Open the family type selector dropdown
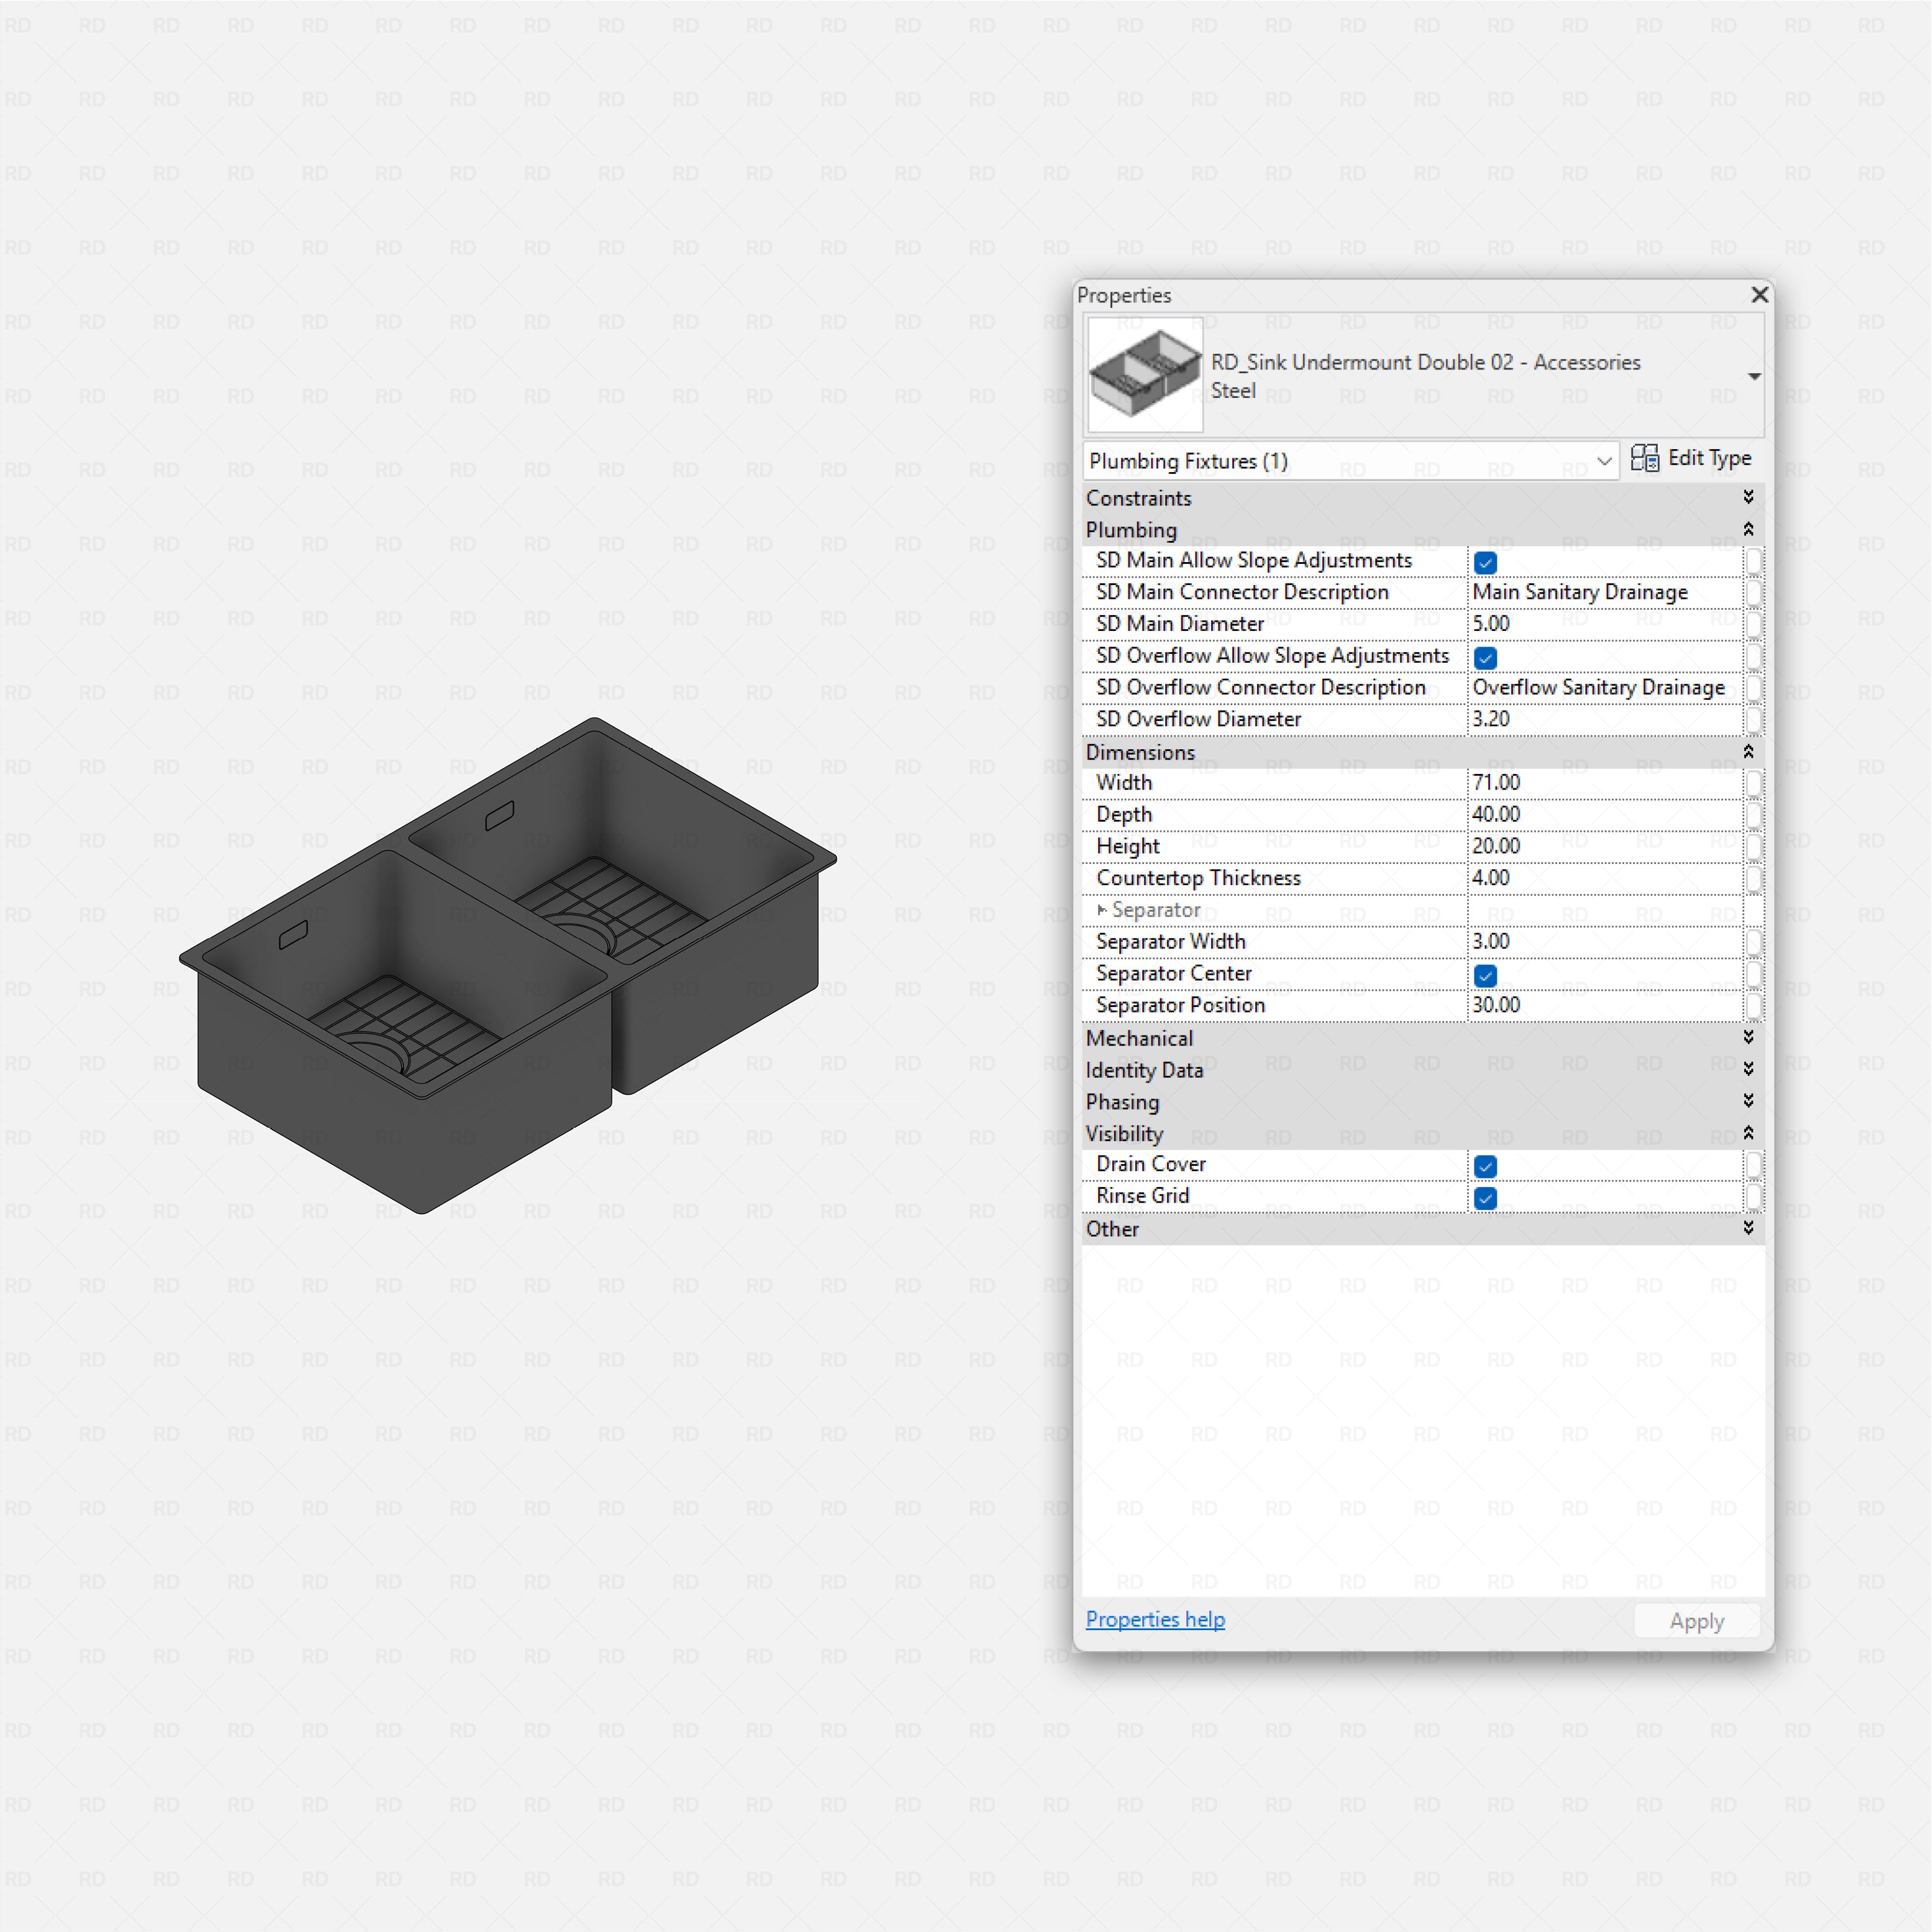 coord(1755,376)
